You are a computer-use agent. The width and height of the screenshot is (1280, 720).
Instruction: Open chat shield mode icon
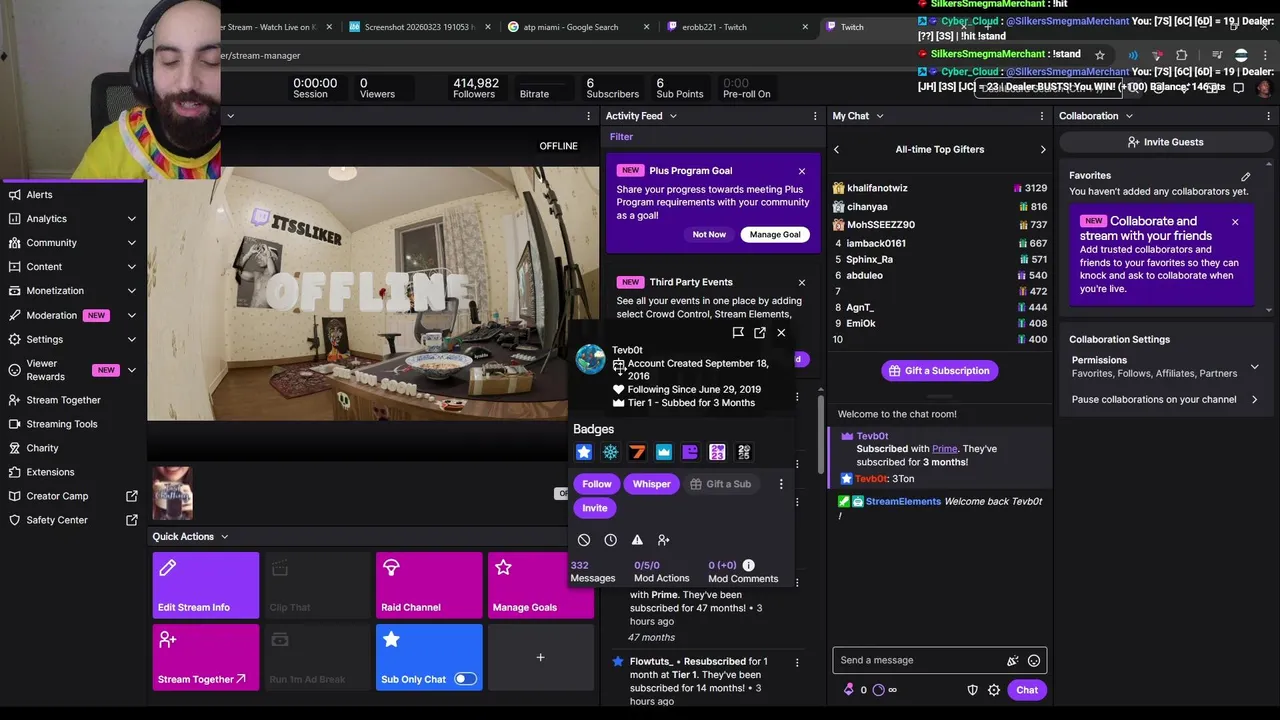tap(972, 690)
